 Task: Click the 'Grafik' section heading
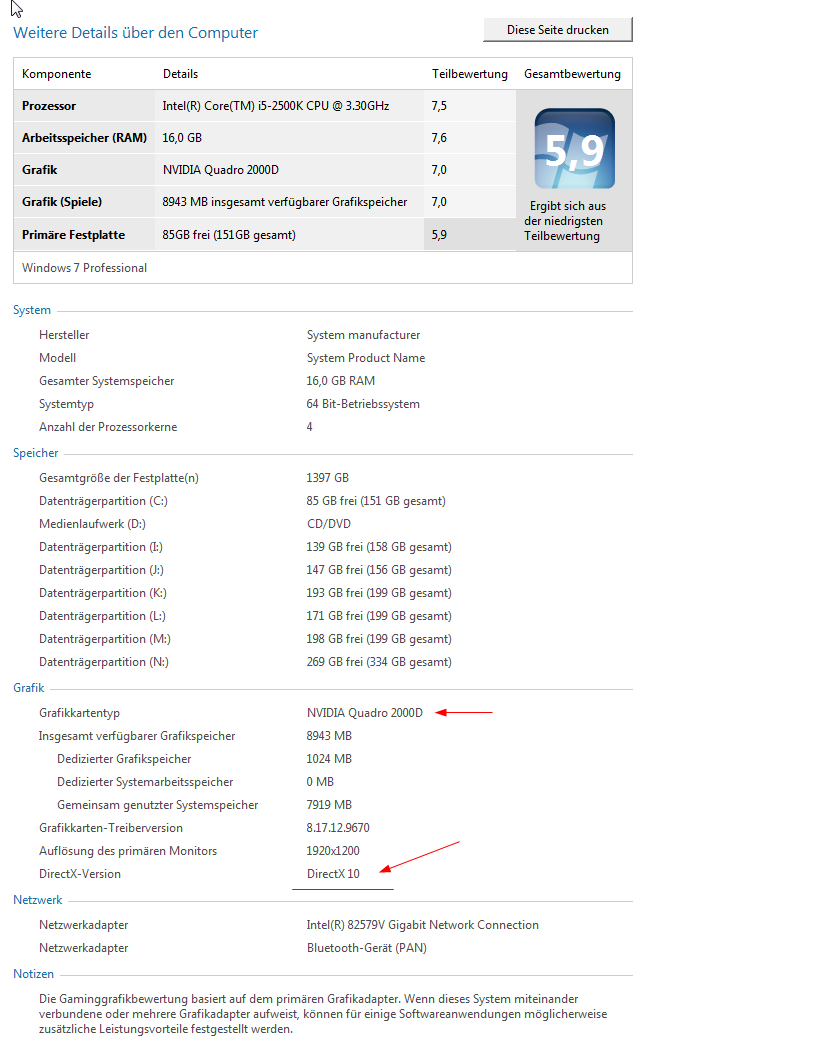[x=28, y=688]
